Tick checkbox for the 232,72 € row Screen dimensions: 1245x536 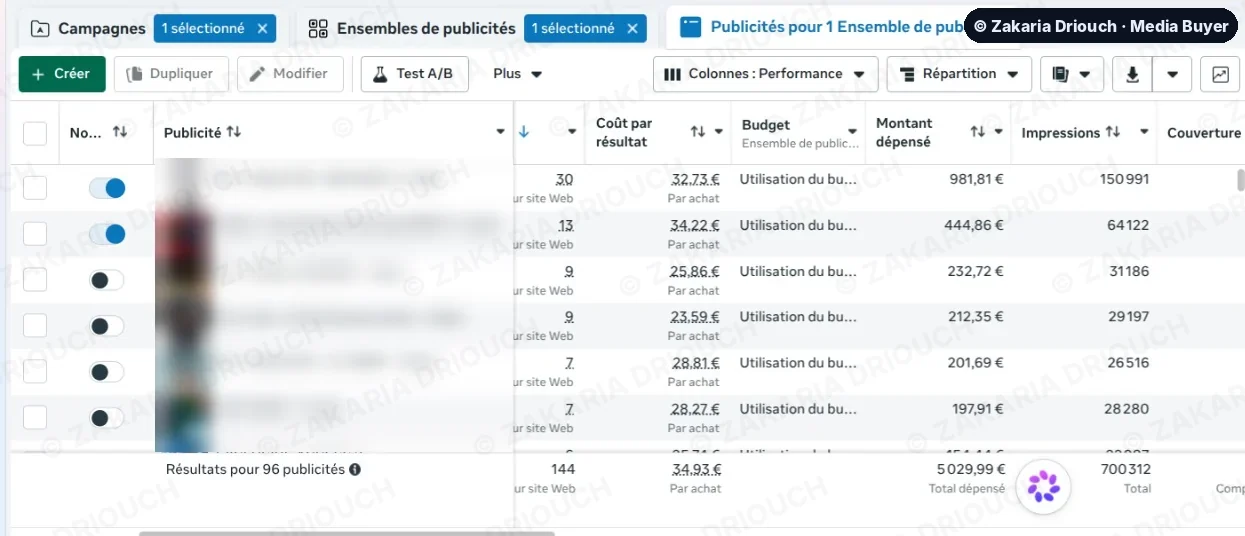click(x=35, y=280)
